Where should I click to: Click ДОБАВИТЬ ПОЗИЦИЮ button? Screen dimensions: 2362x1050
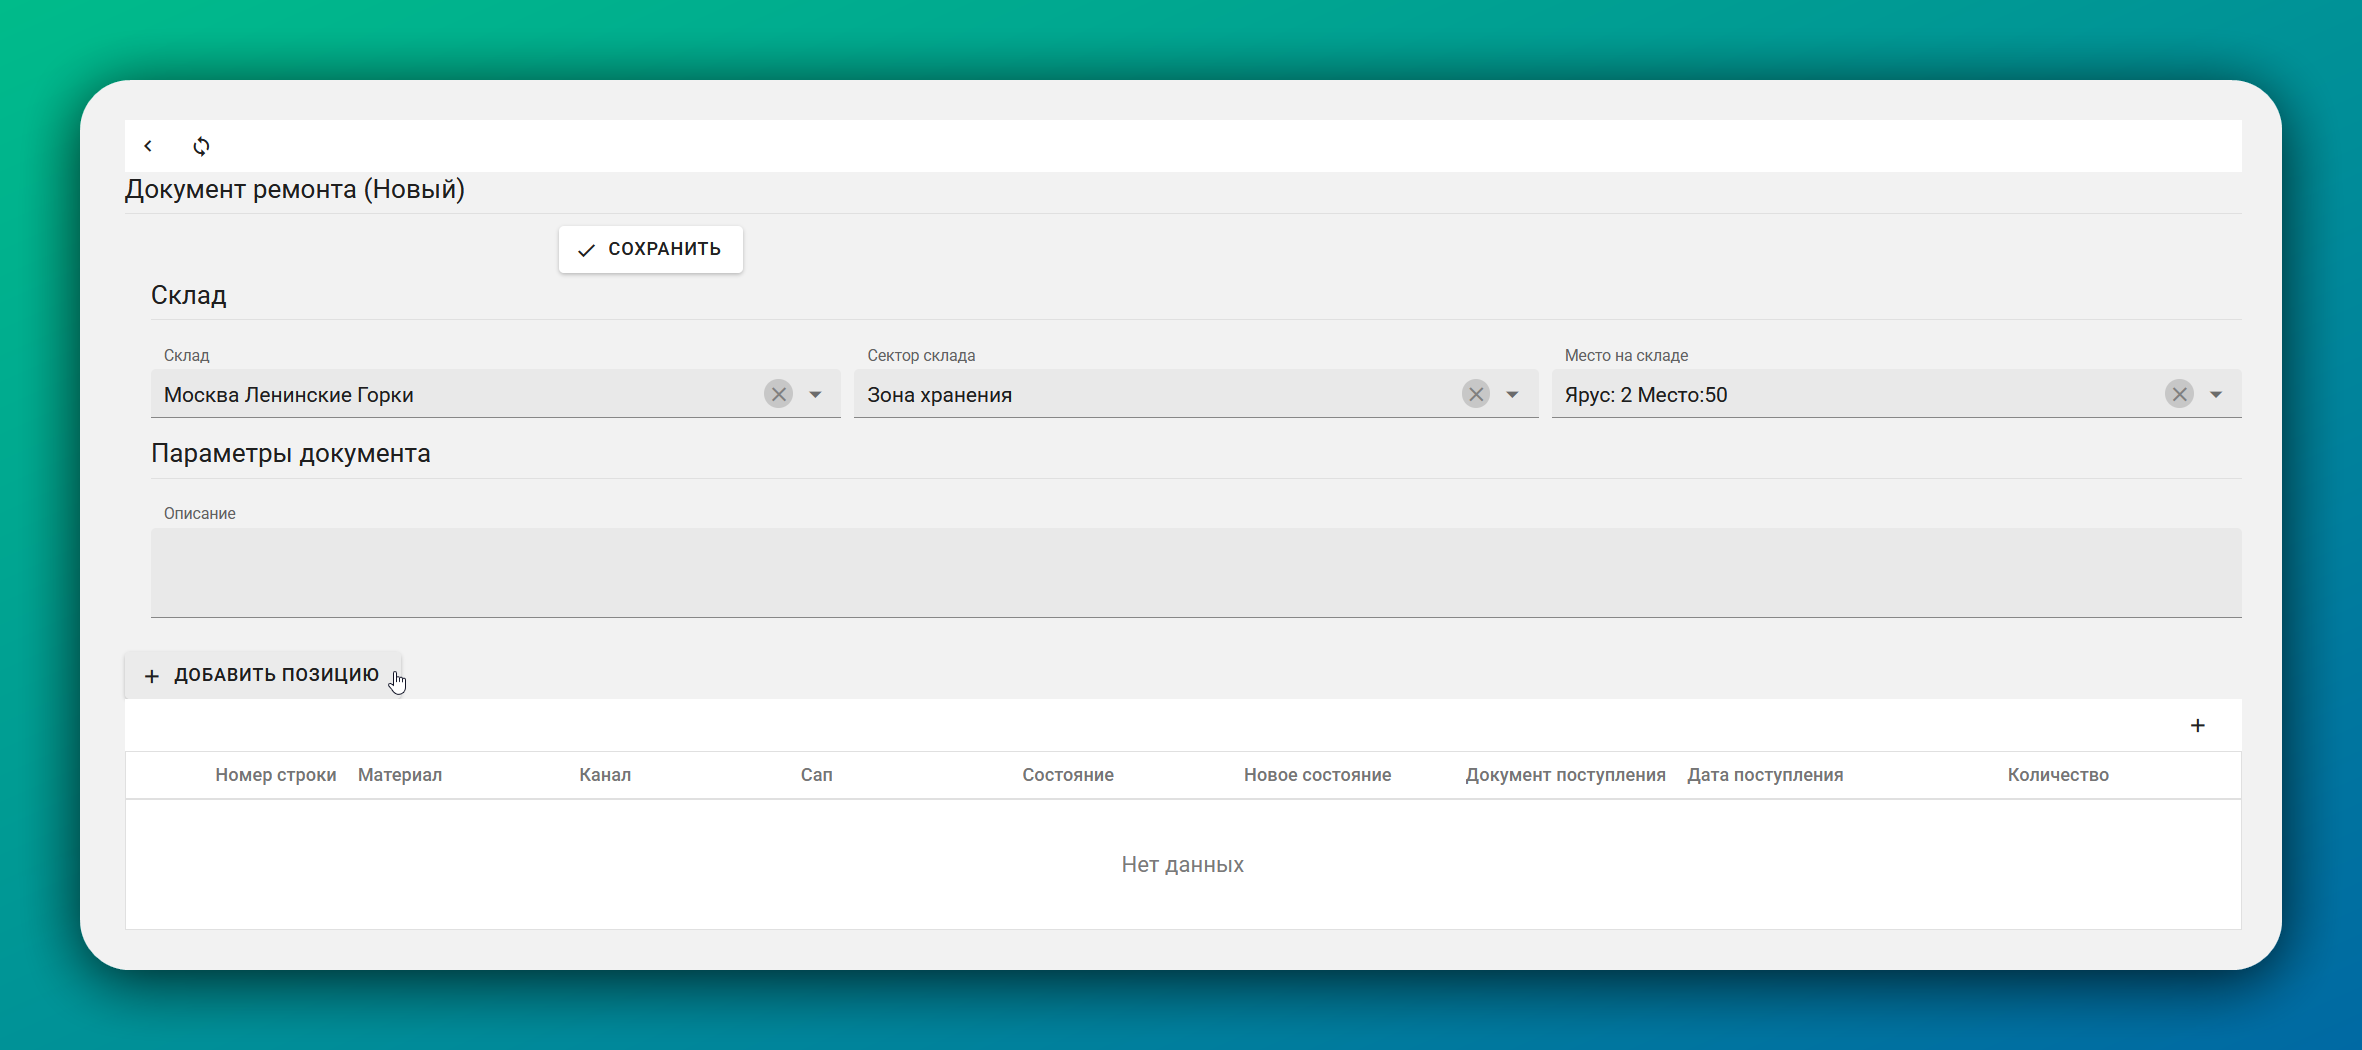pos(263,675)
